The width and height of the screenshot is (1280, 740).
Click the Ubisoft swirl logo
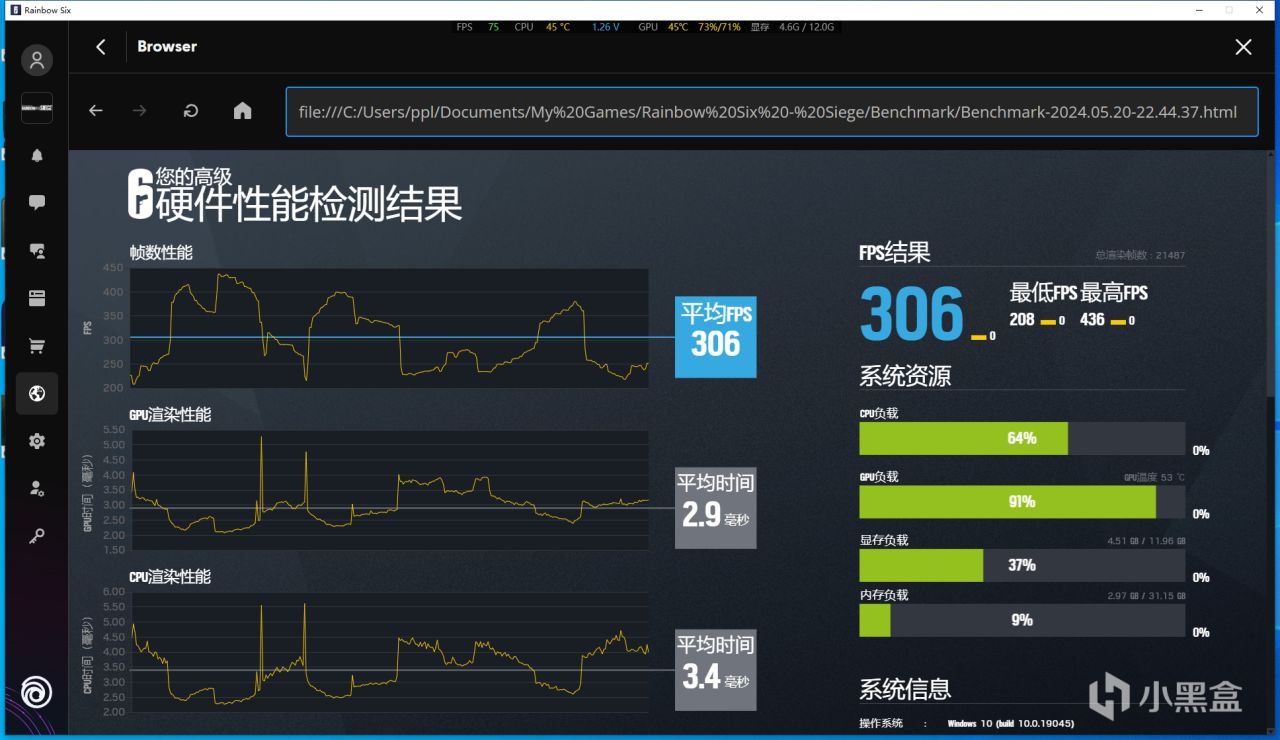click(37, 692)
